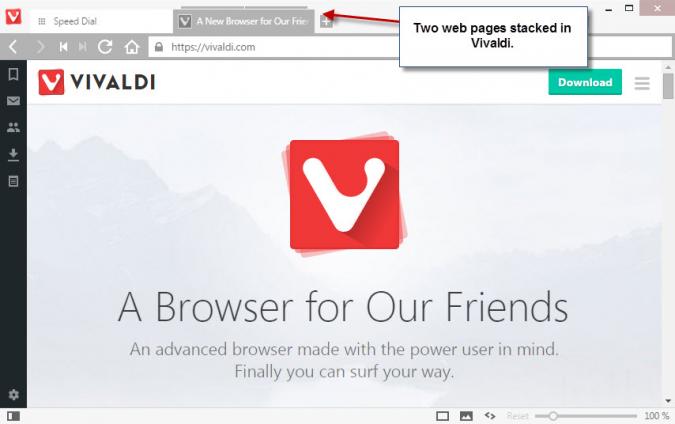
Task: Reload the current page
Action: 105,46
